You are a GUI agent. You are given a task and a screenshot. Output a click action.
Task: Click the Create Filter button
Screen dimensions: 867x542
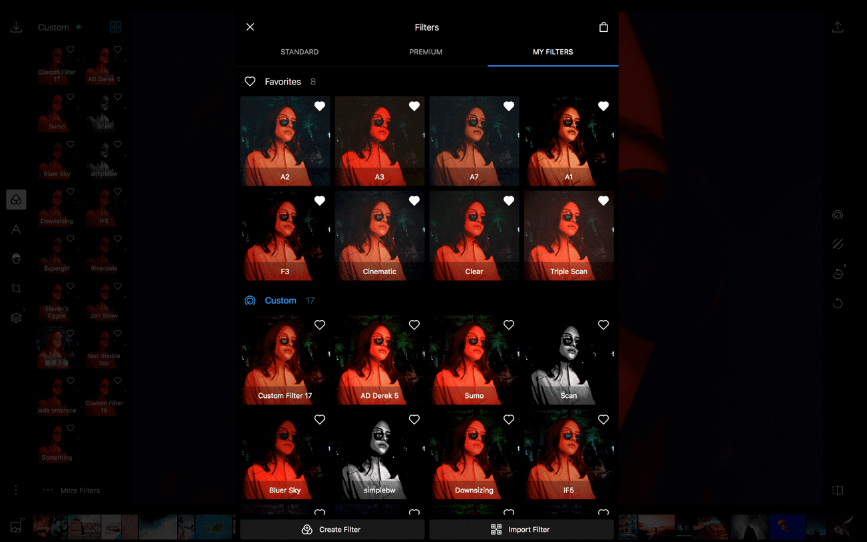coord(332,529)
